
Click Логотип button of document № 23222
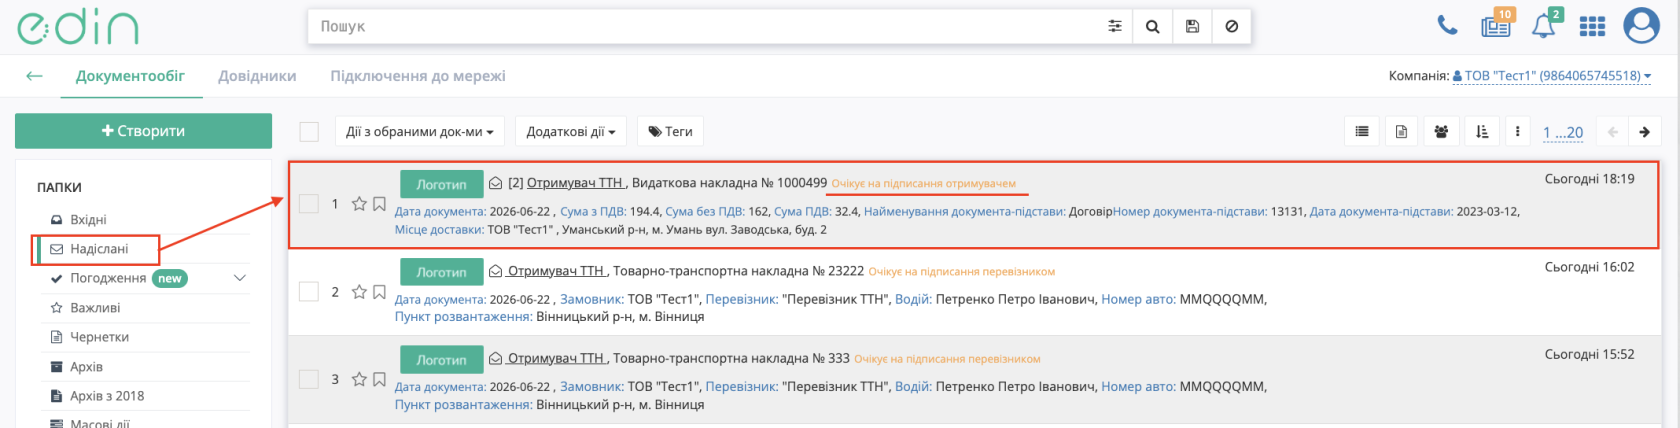pyautogui.click(x=441, y=272)
